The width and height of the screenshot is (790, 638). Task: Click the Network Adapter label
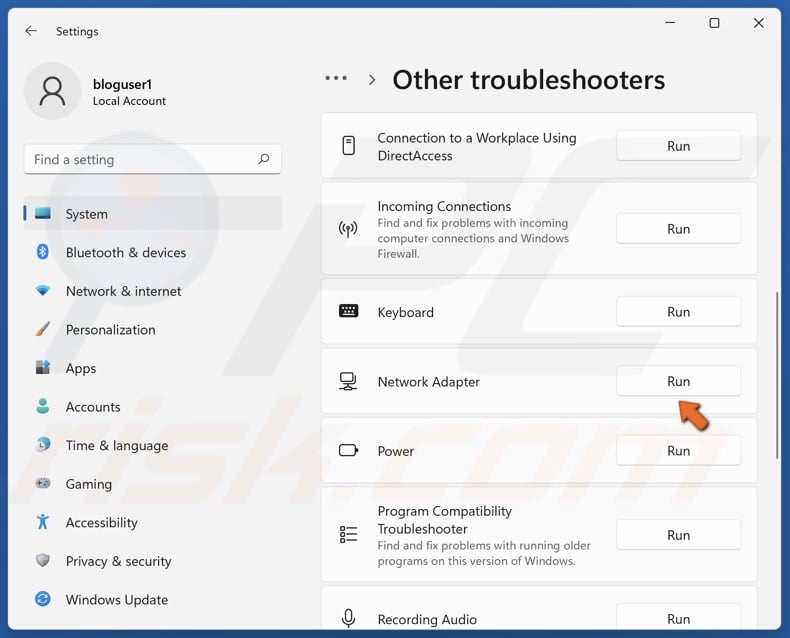(x=428, y=381)
